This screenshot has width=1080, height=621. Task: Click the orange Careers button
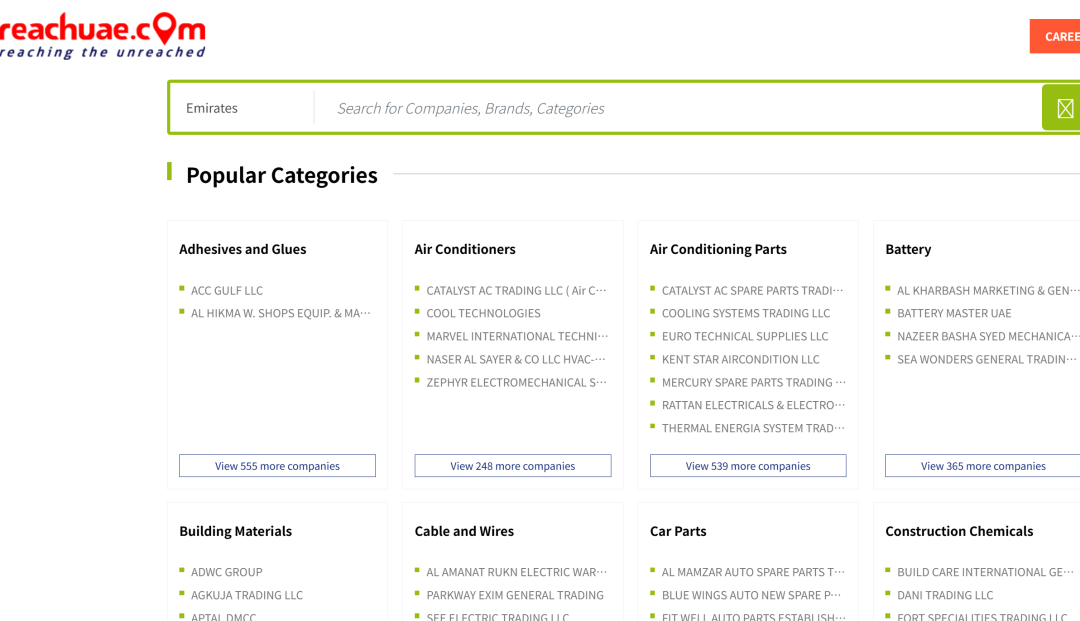click(x=1058, y=37)
